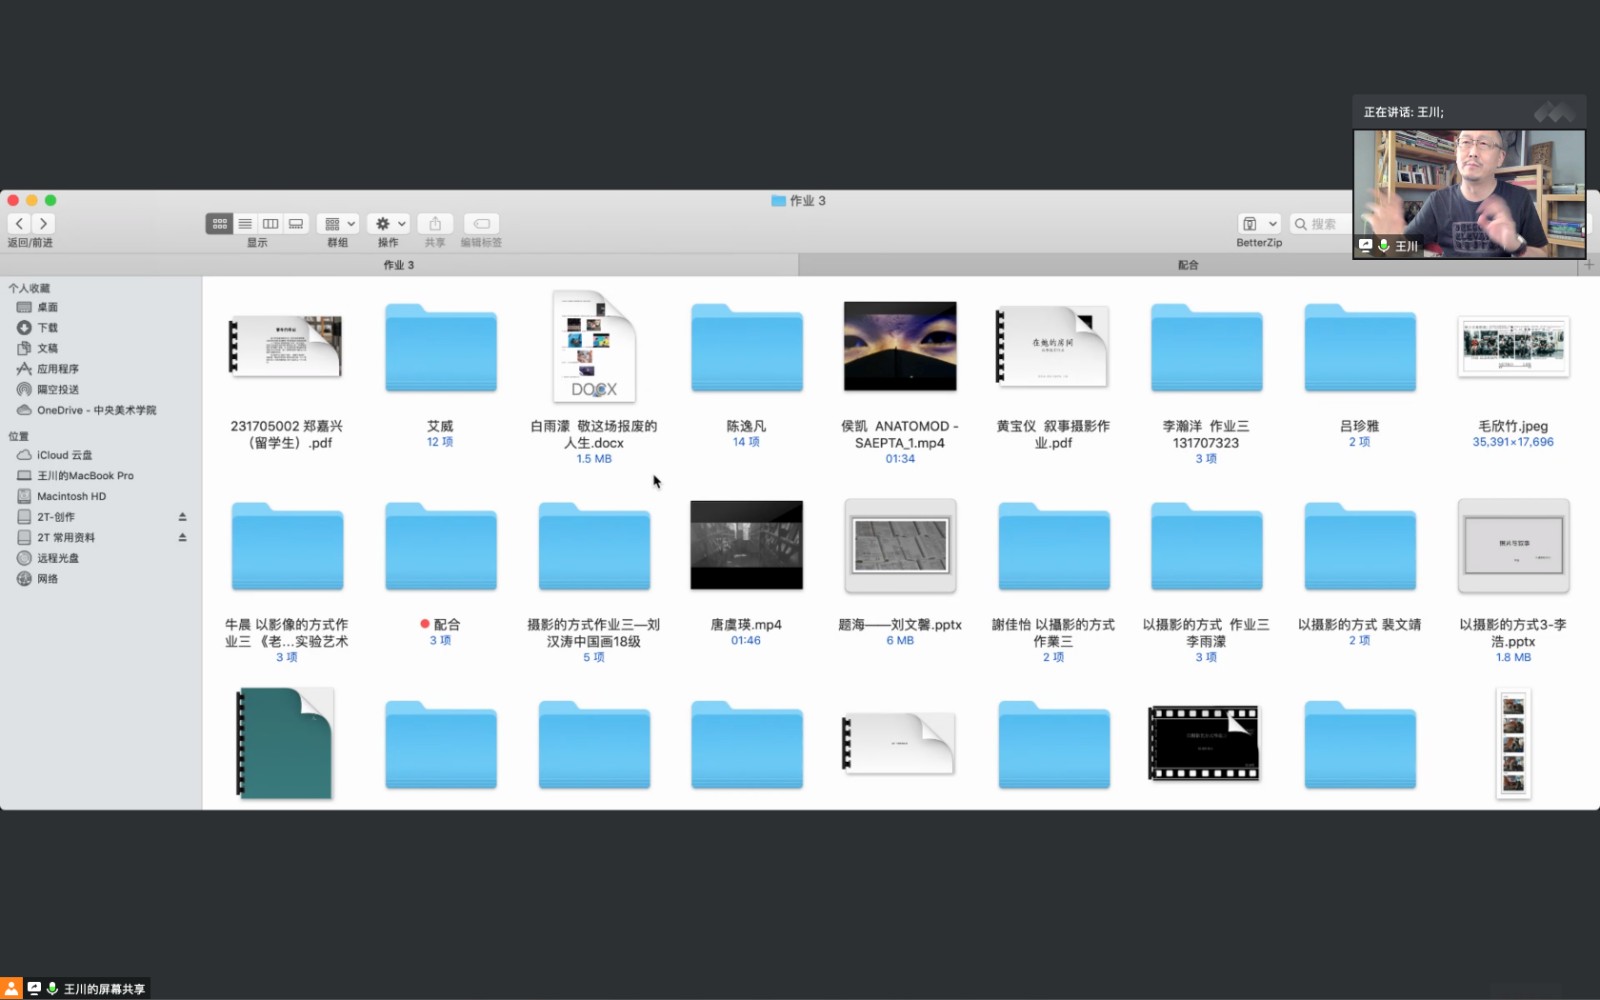Select the 艾威 folder
Image resolution: width=1600 pixels, height=1000 pixels.
click(x=441, y=347)
